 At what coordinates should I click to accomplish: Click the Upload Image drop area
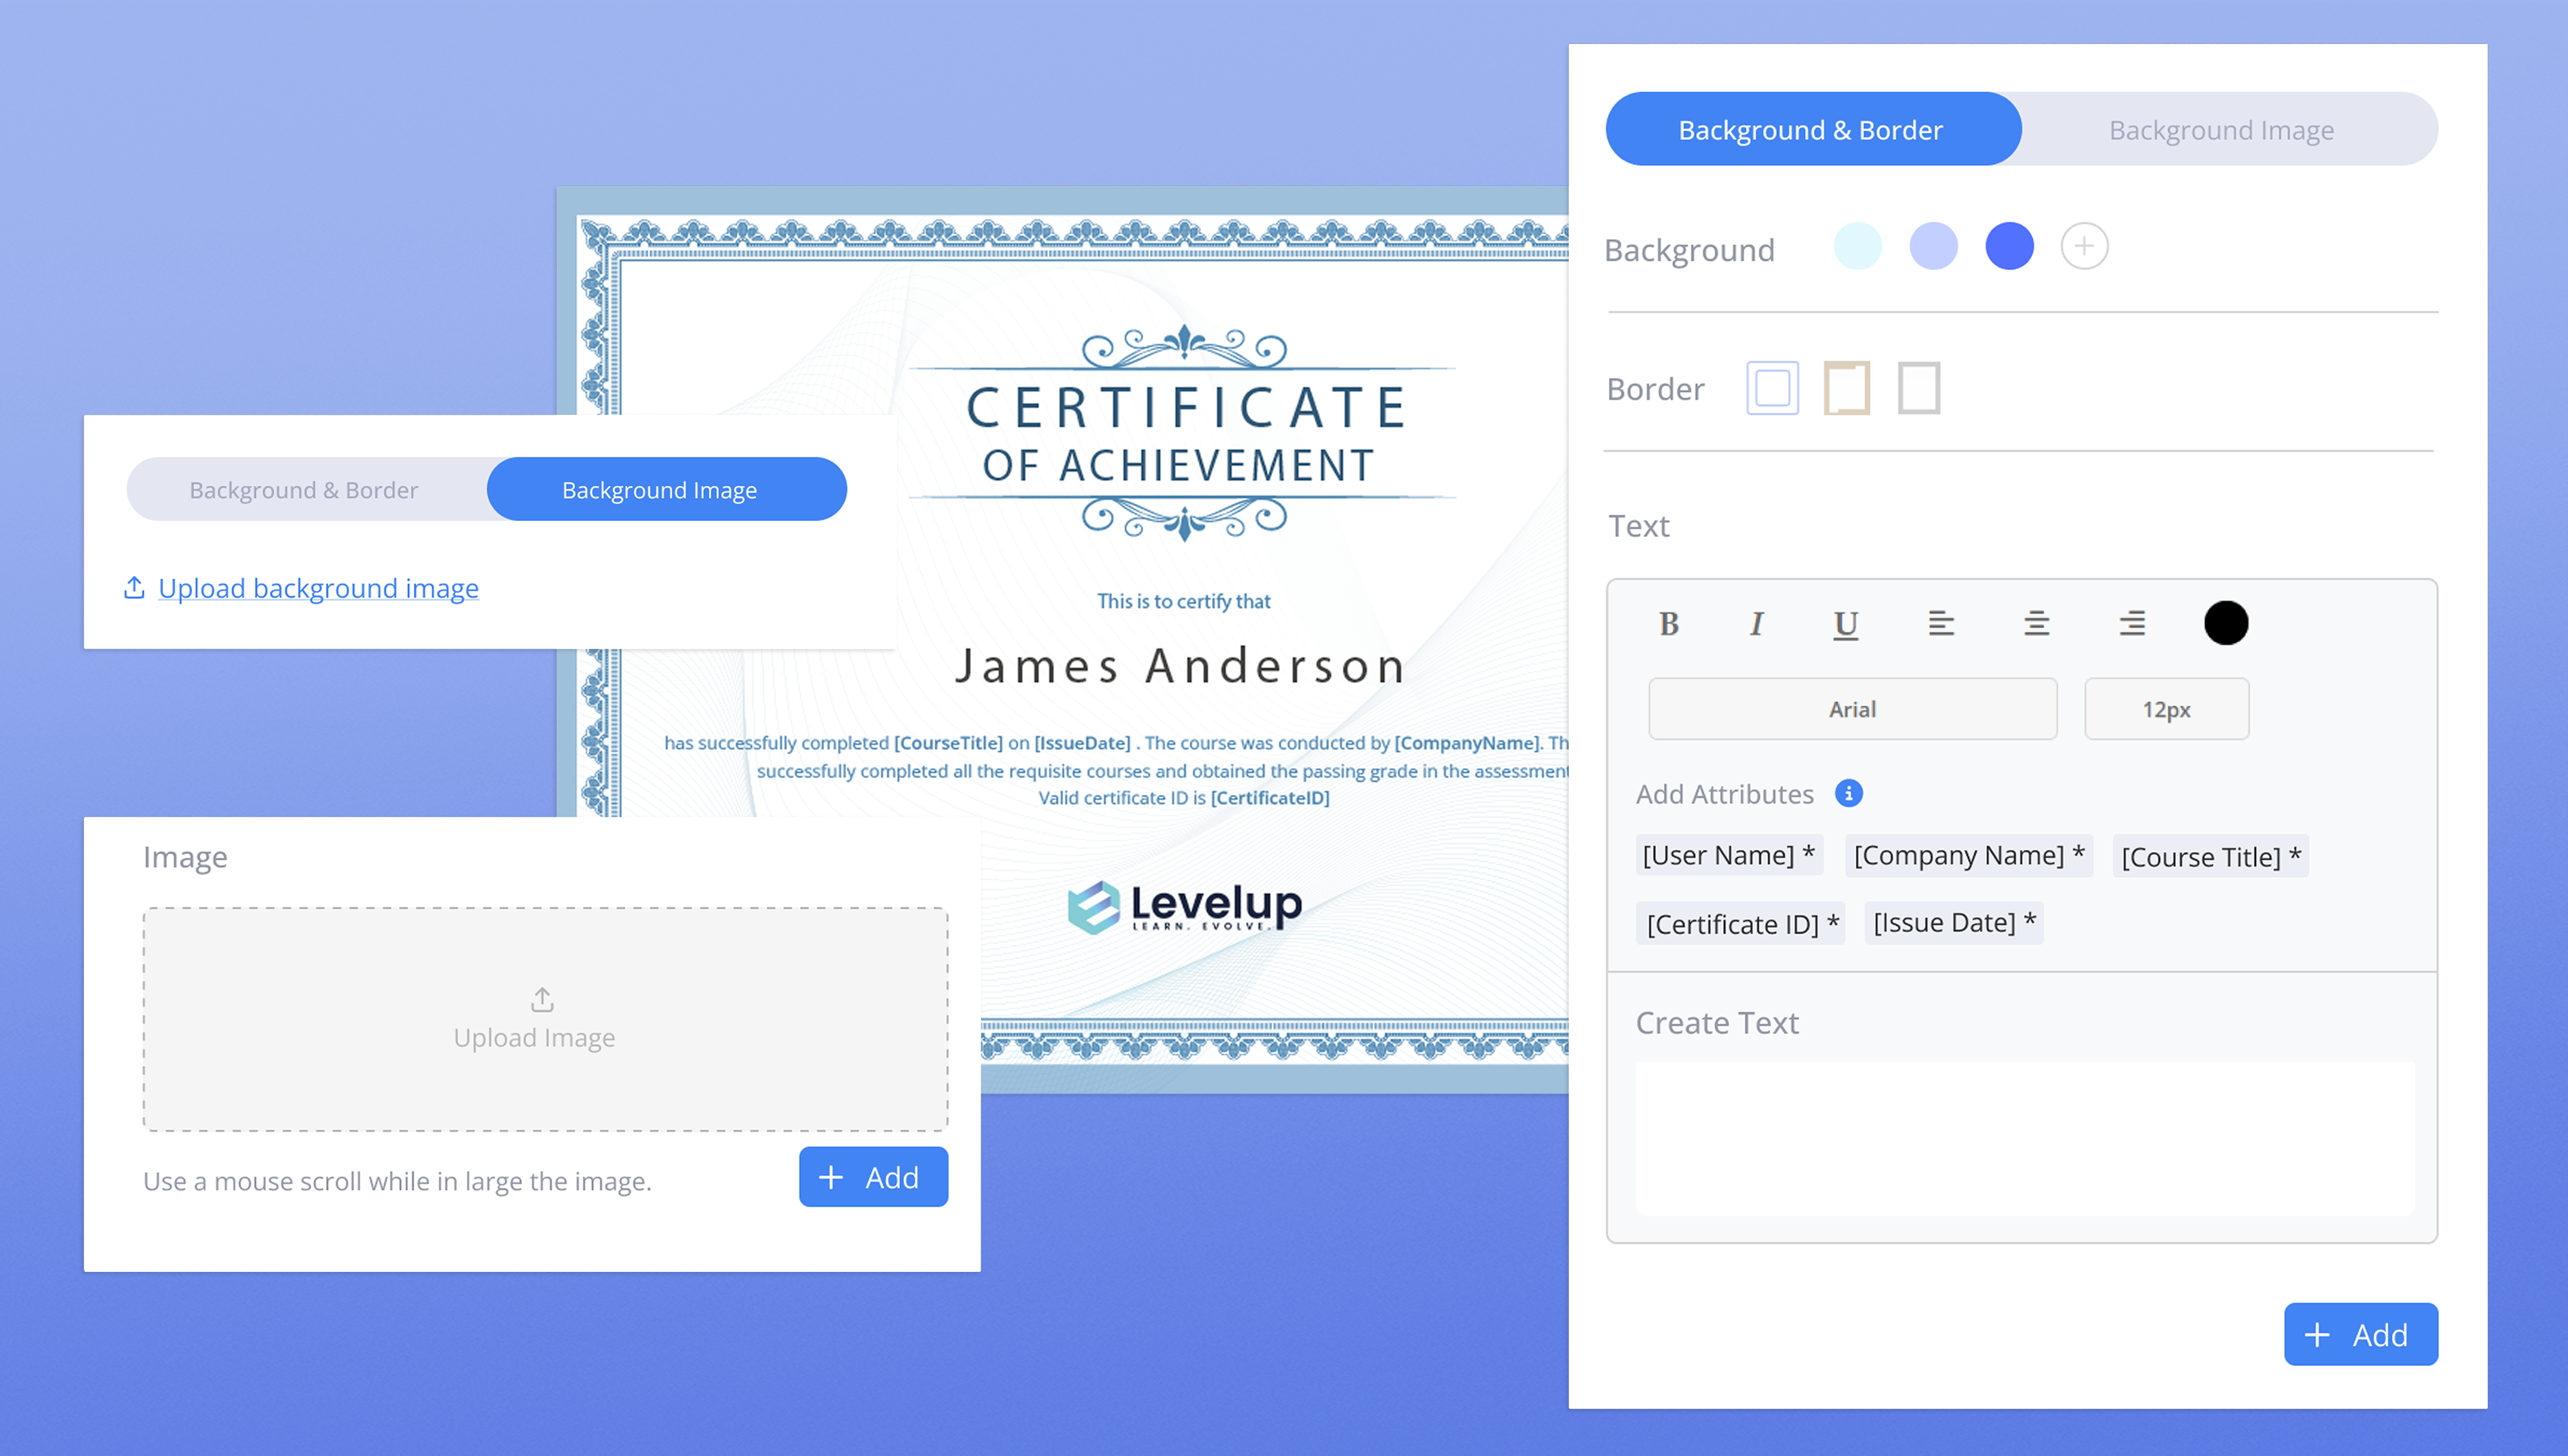545,1019
